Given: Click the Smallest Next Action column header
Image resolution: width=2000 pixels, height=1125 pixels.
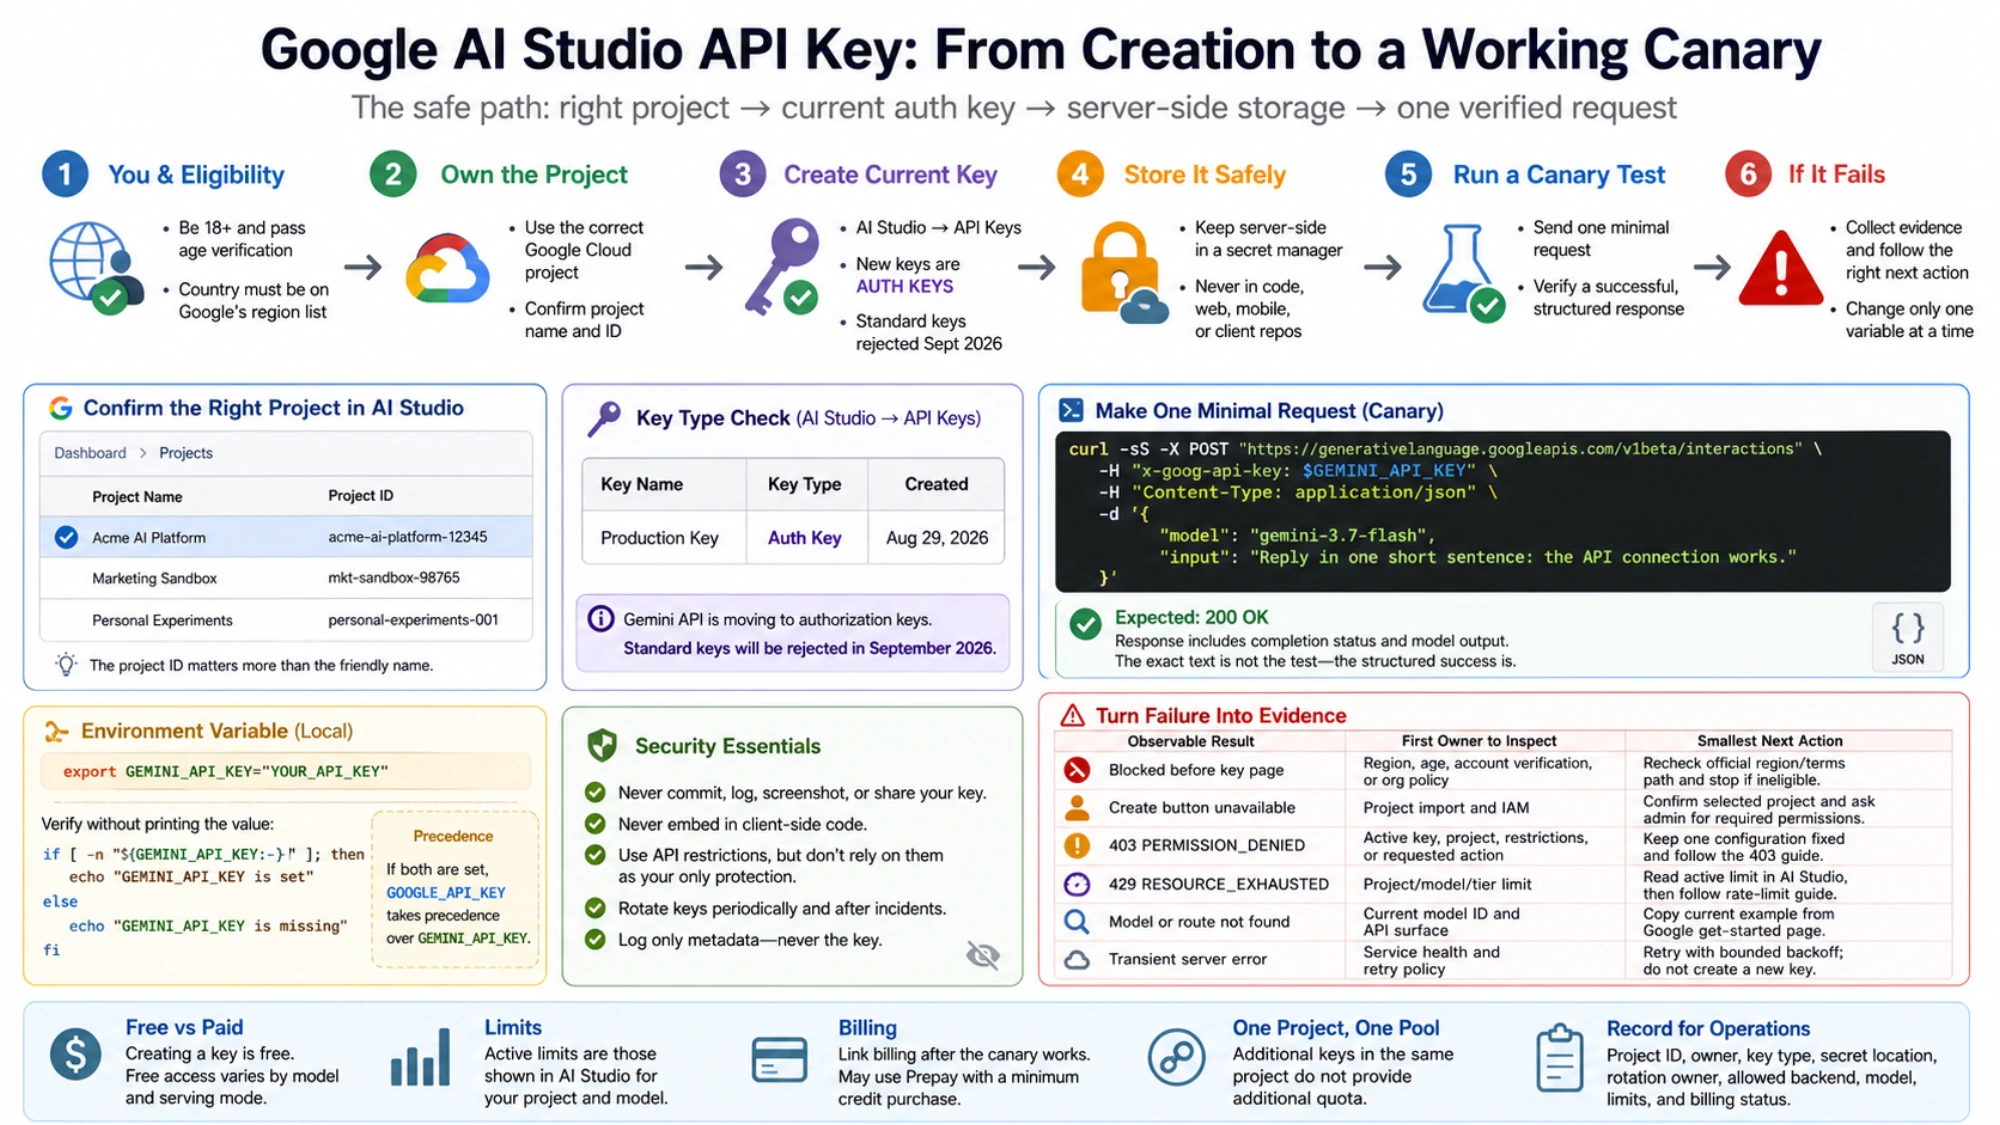Looking at the screenshot, I should [x=1770, y=741].
